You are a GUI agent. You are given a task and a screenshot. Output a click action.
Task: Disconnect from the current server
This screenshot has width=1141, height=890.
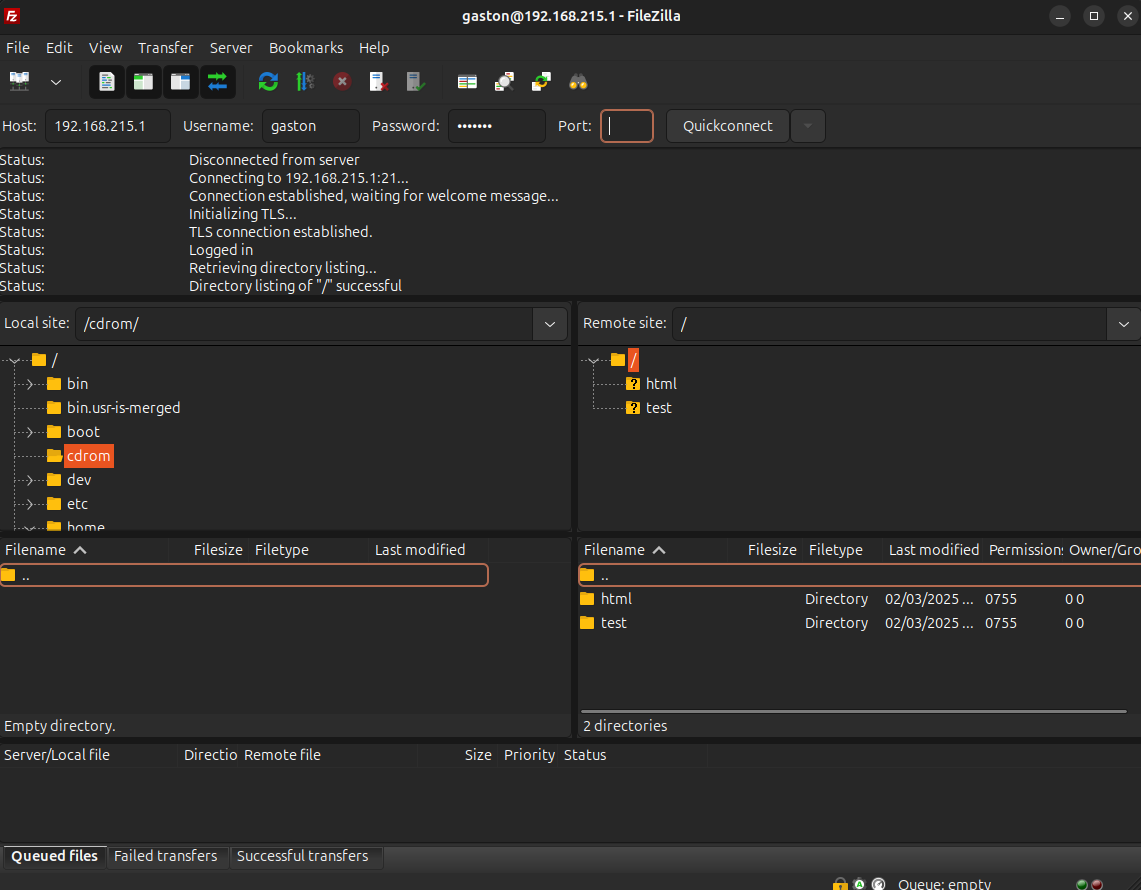coord(378,82)
